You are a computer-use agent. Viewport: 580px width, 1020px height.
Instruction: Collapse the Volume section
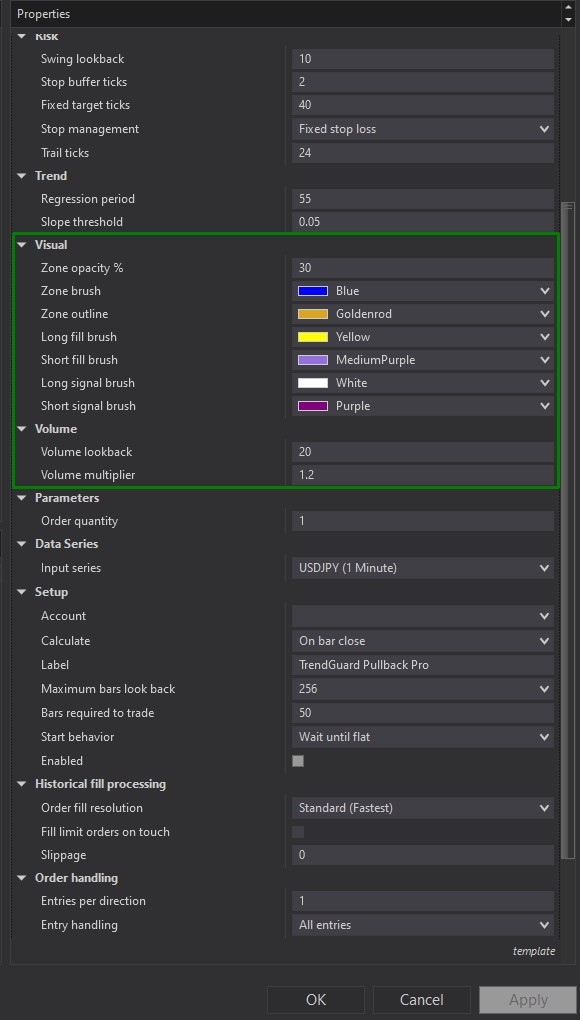[22, 428]
